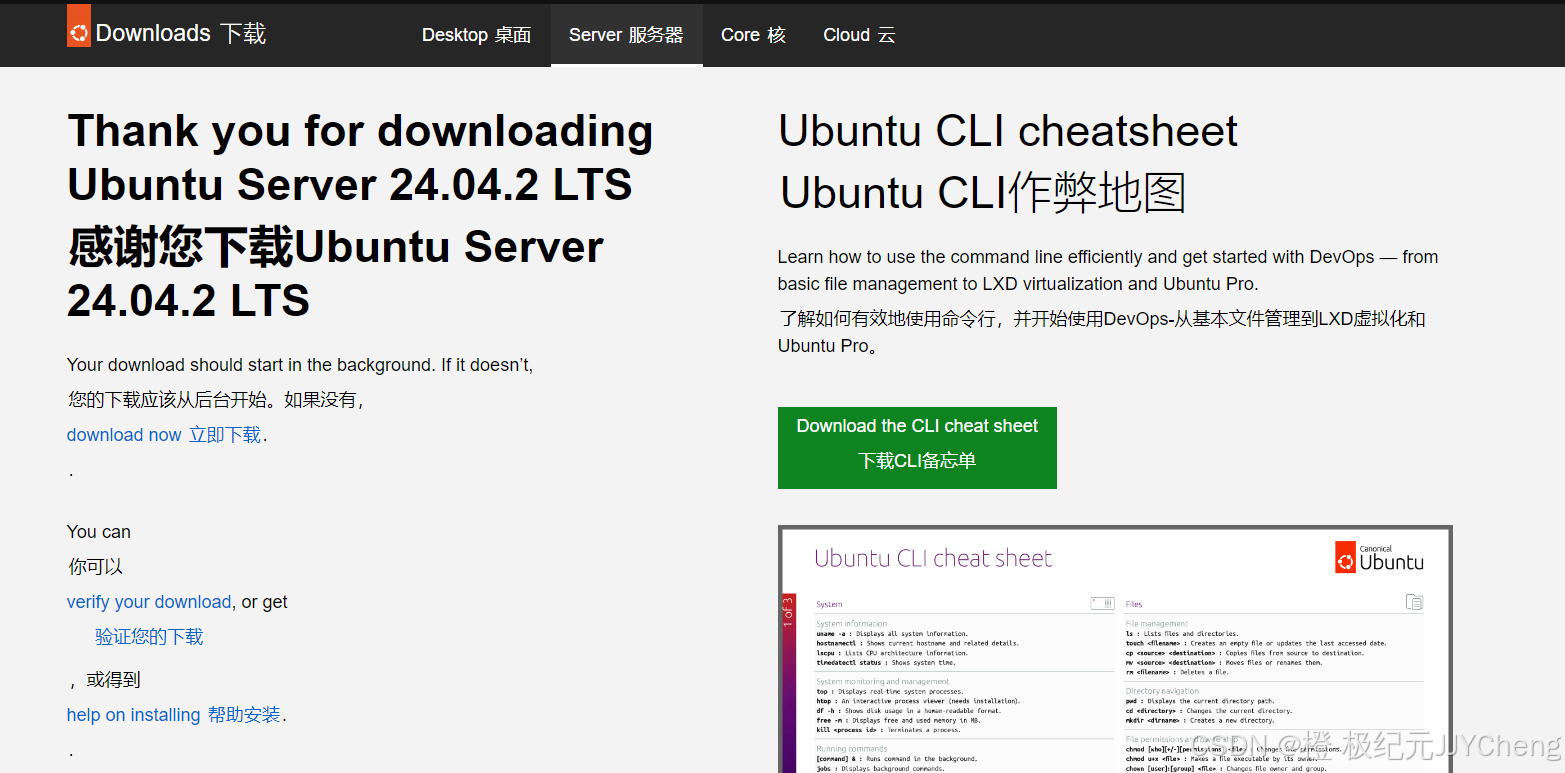Click the System section icon in cheat sheet
Image resolution: width=1565 pixels, height=773 pixels.
tap(1102, 603)
